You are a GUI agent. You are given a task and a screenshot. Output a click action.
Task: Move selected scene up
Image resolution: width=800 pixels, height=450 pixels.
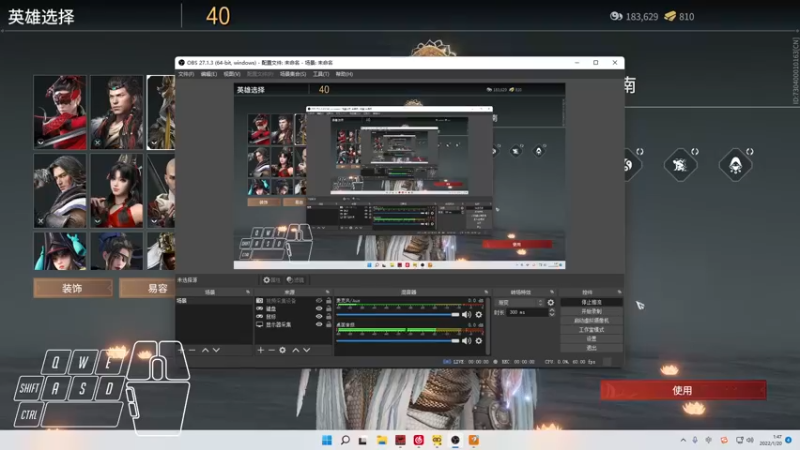[205, 350]
